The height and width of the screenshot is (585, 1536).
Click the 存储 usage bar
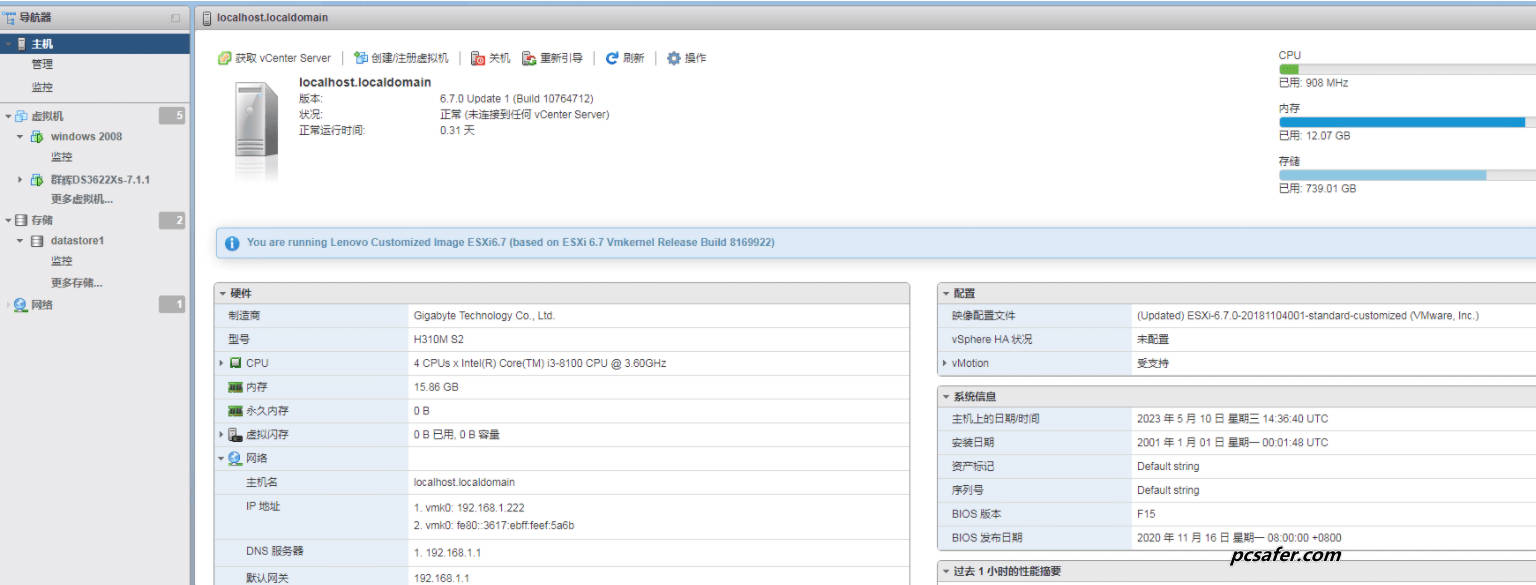point(1407,175)
